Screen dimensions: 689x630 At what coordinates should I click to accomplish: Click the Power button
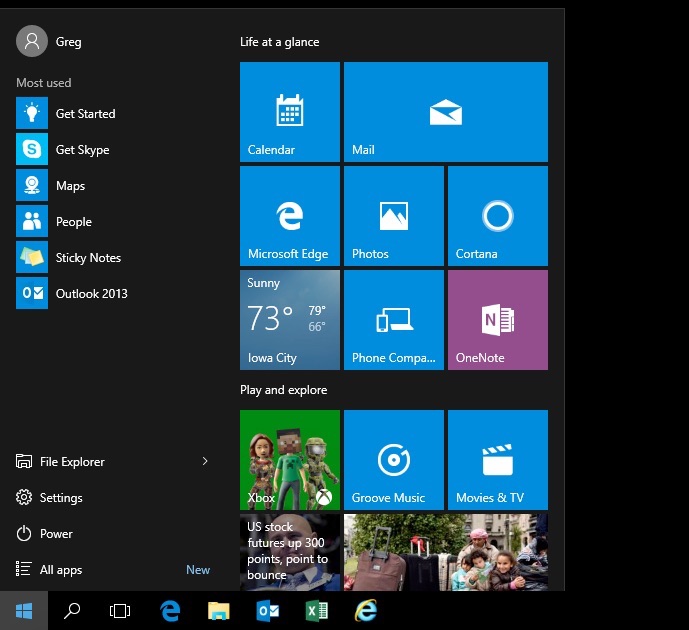click(55, 534)
